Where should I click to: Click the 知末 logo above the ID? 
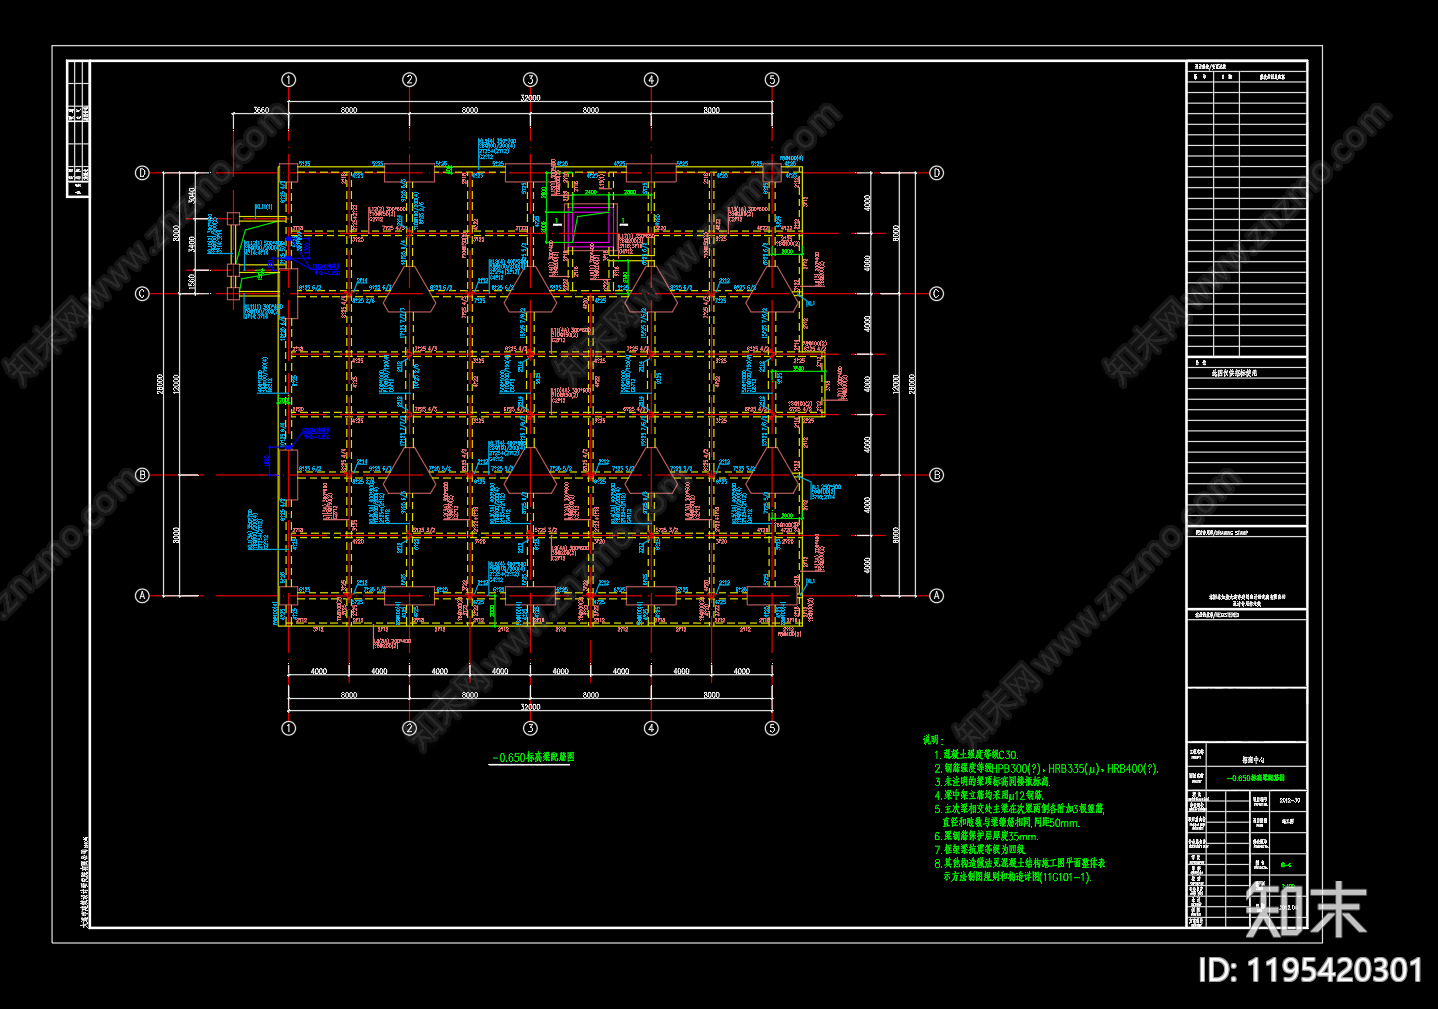1306,911
